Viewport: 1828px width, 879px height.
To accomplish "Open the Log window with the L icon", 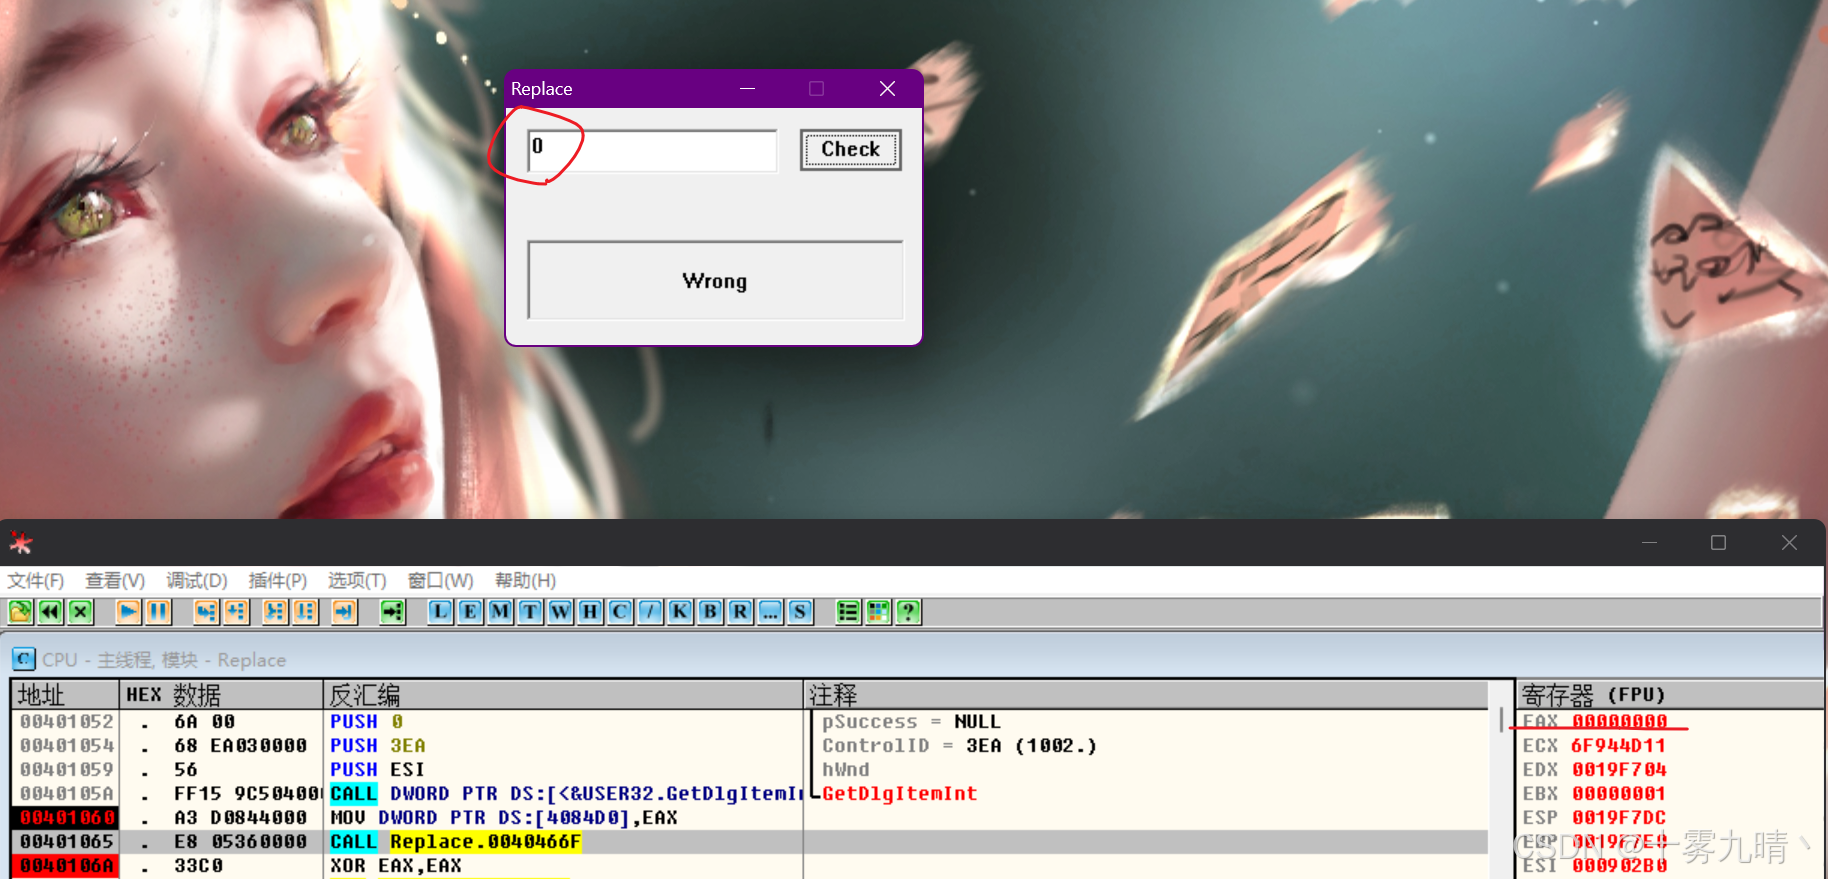I will point(440,612).
